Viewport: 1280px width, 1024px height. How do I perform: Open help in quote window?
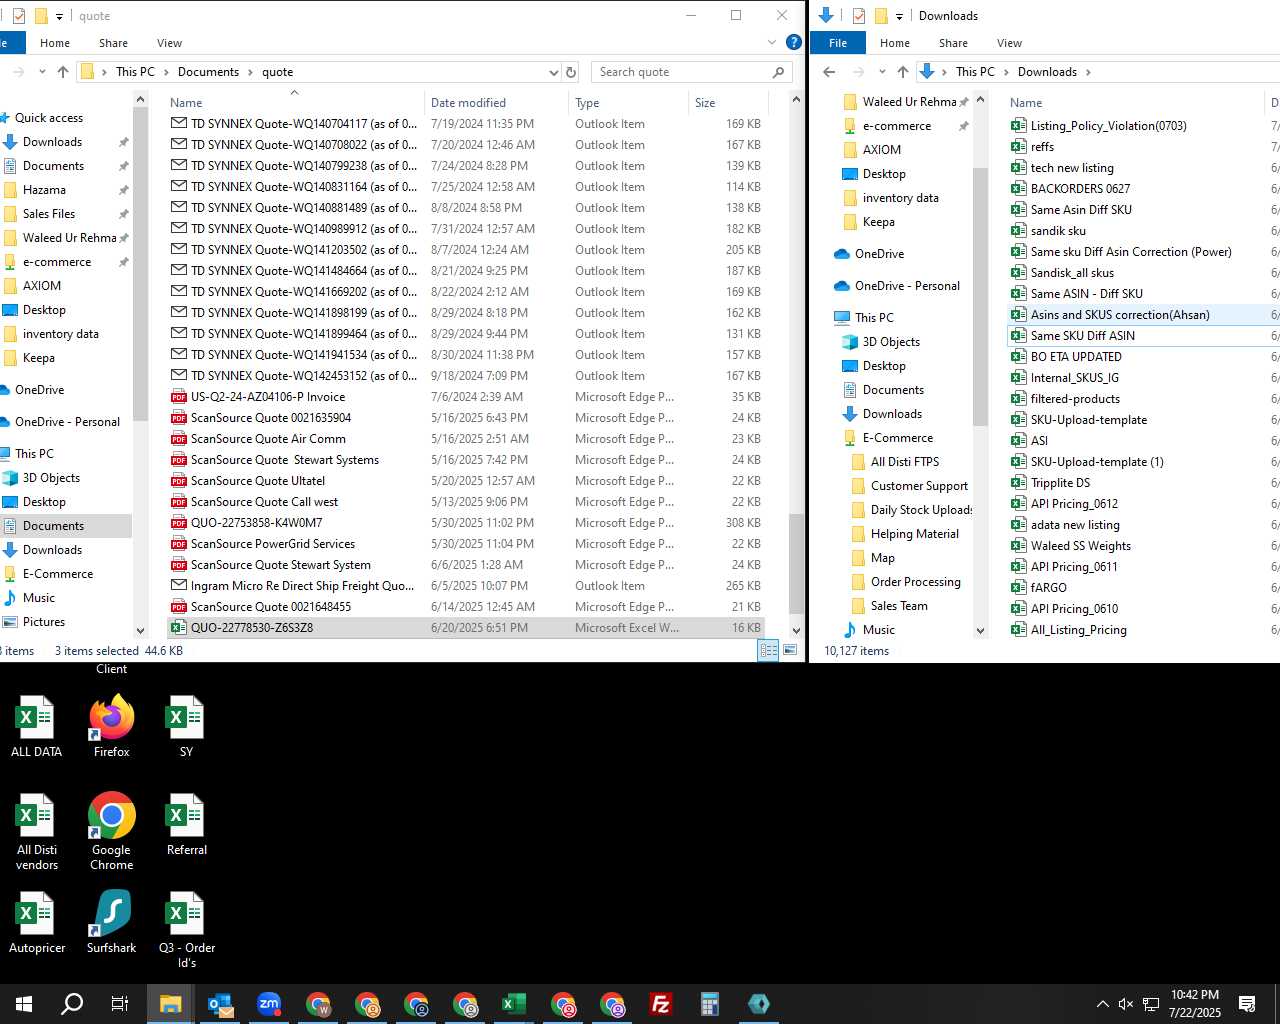tap(793, 42)
